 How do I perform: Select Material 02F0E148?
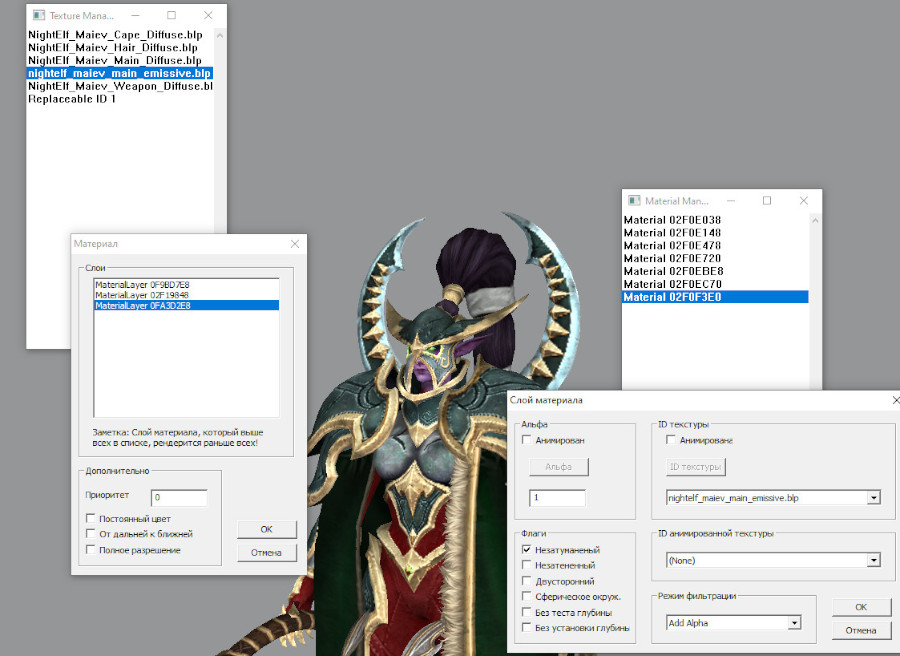716,232
